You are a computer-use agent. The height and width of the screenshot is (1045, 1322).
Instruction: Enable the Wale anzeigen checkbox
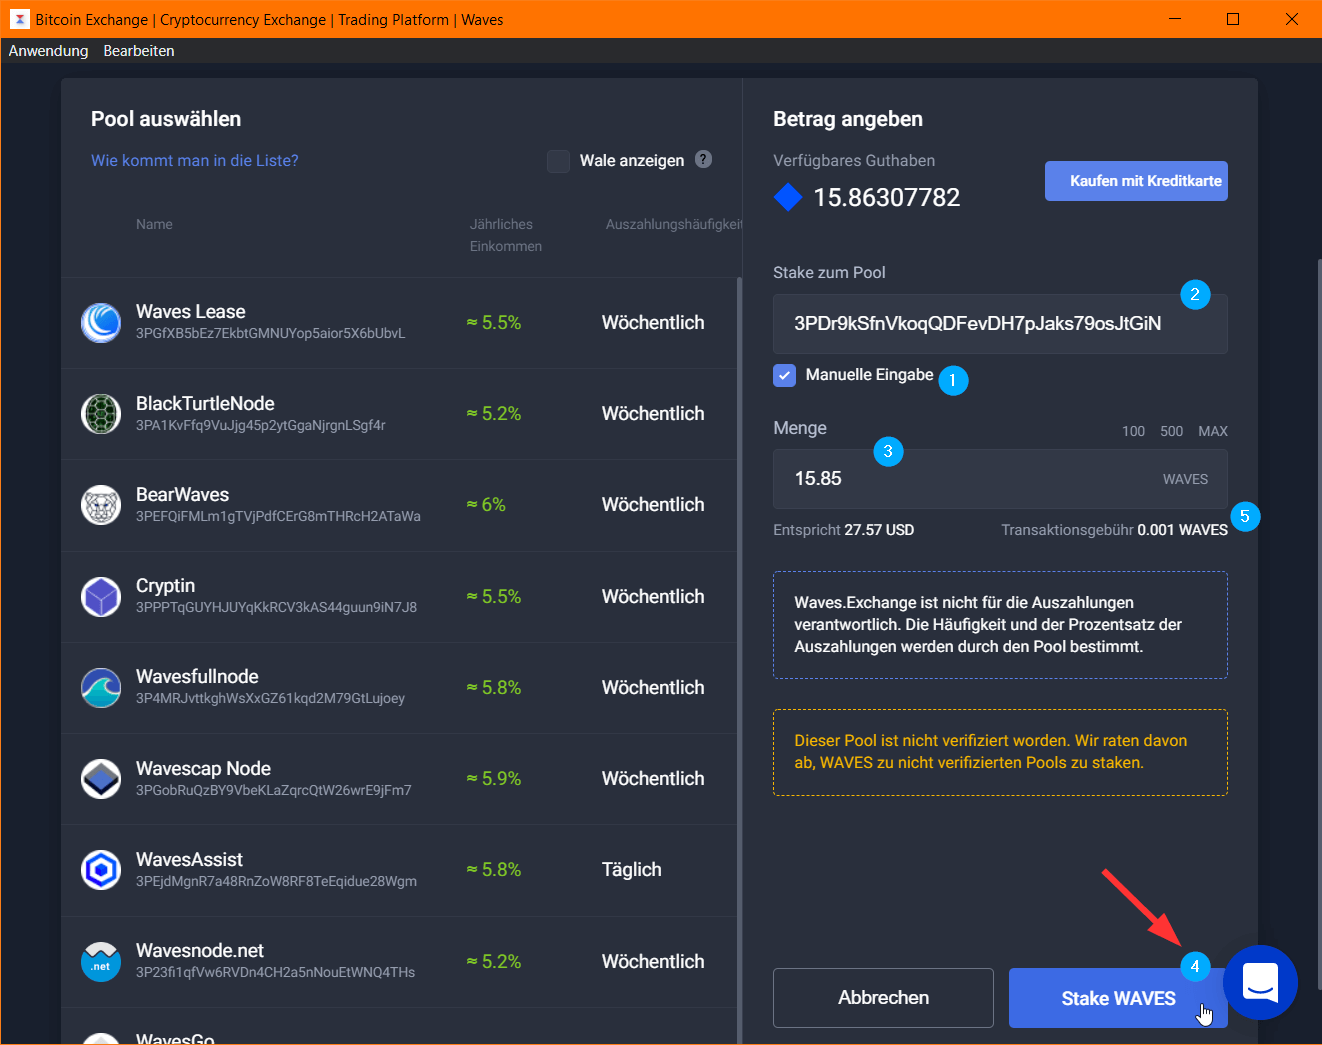point(559,161)
